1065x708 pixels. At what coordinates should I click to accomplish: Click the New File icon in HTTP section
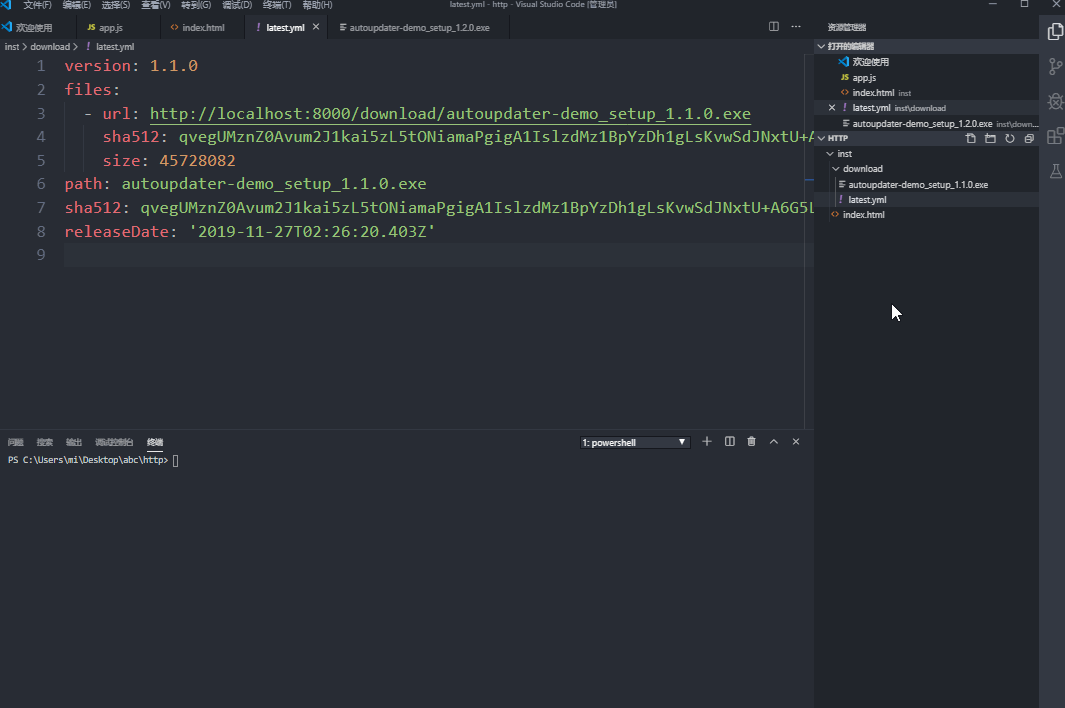click(x=971, y=138)
